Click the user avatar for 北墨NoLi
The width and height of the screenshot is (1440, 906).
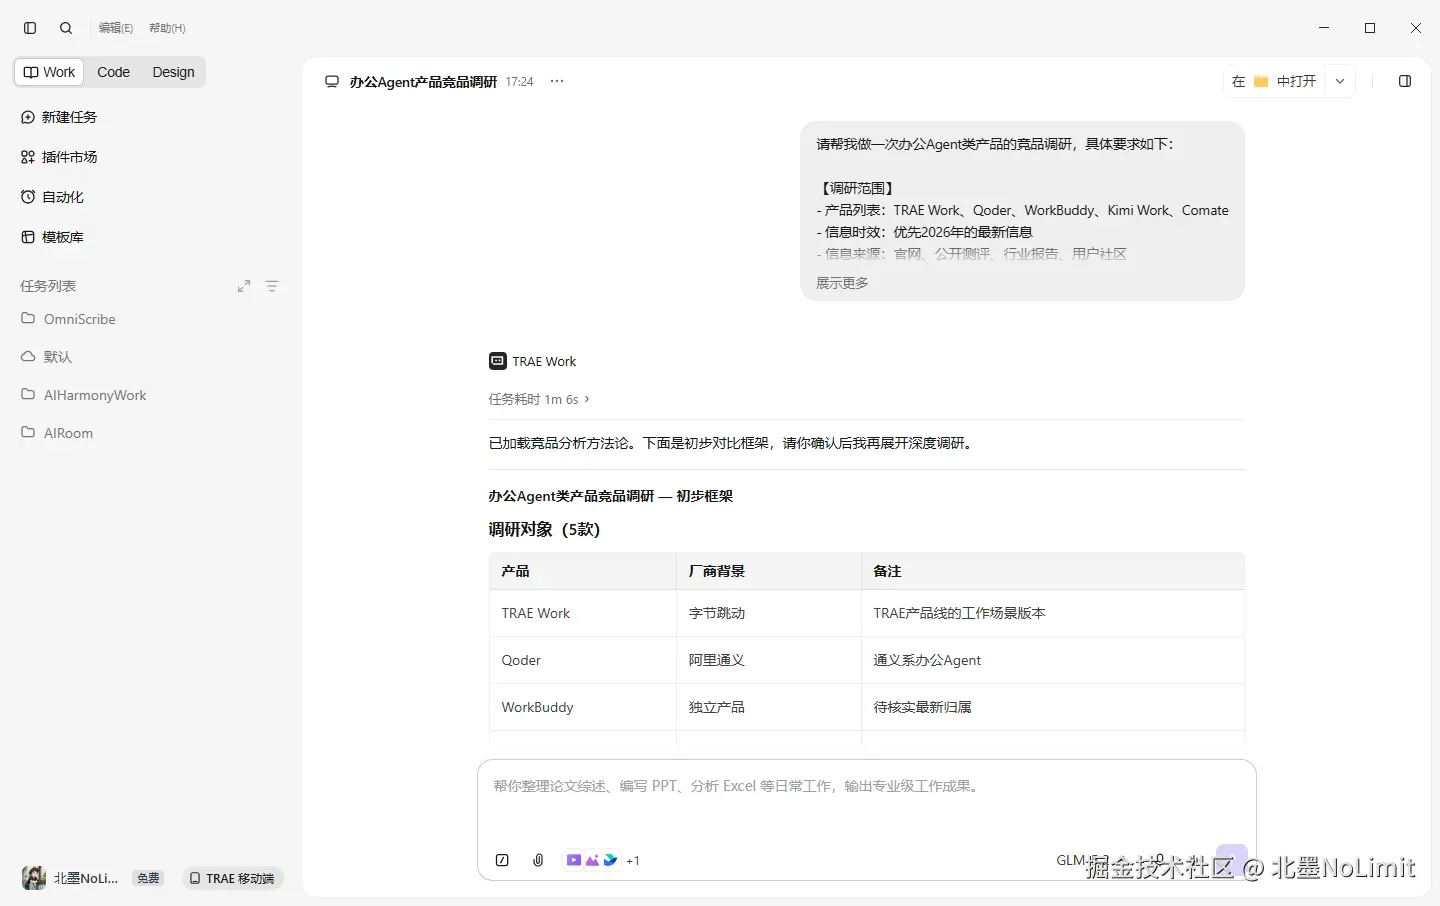tap(34, 878)
